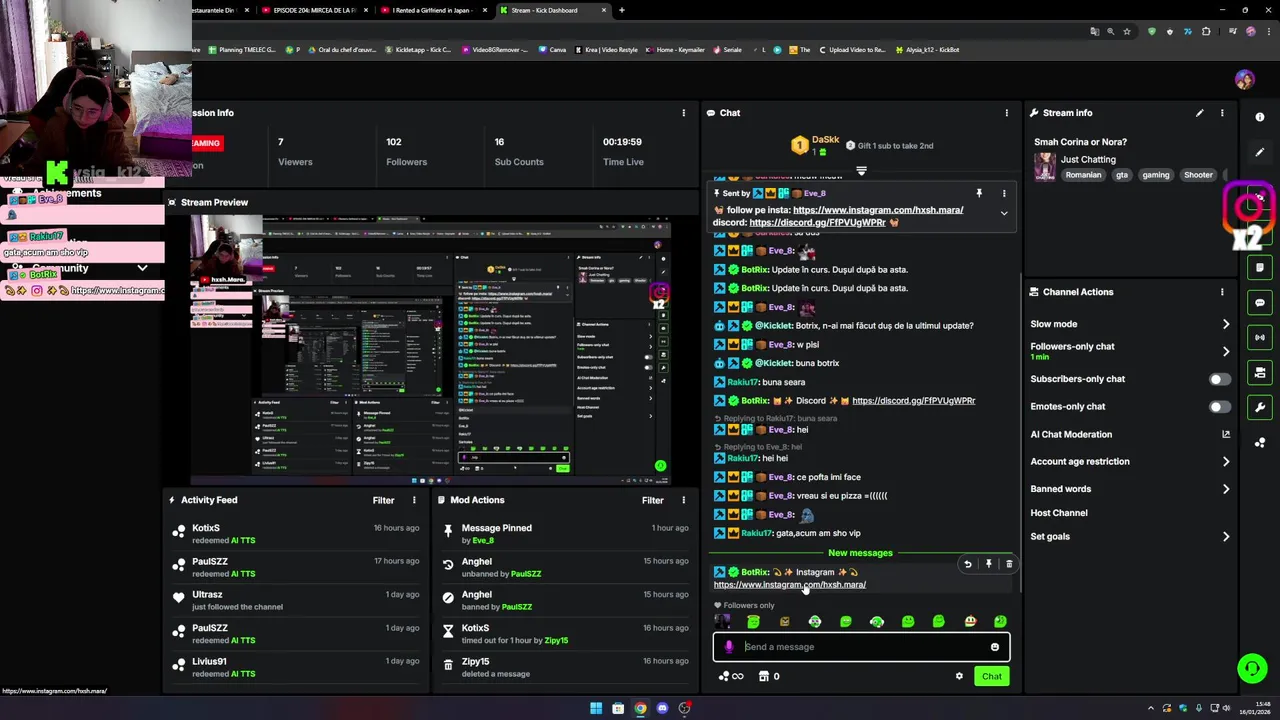Click the broadcast signal icon in sidebar
1280x720 pixels.
(1260, 337)
